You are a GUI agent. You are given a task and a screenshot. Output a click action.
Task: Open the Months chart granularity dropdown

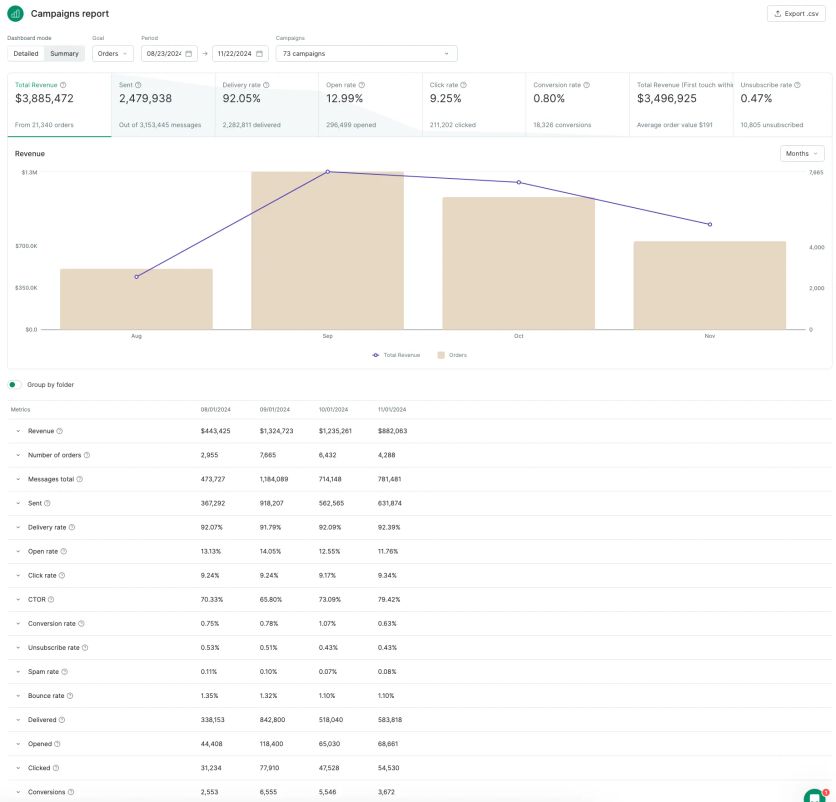801,154
